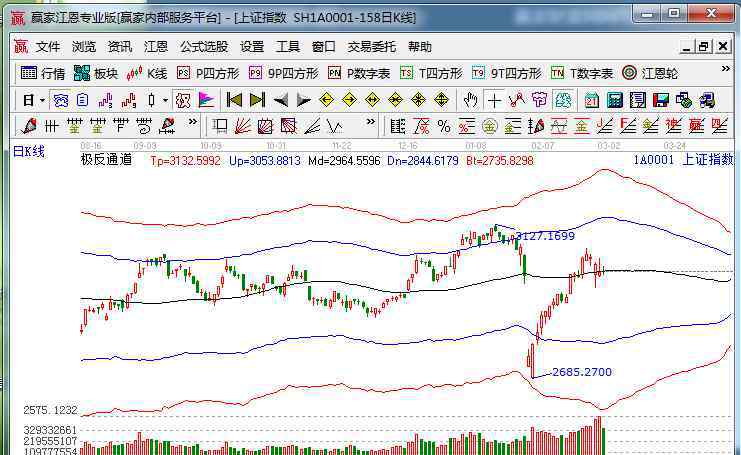Click the Tp=3132.5992 indicator value
The height and width of the screenshot is (455, 741).
click(185, 161)
